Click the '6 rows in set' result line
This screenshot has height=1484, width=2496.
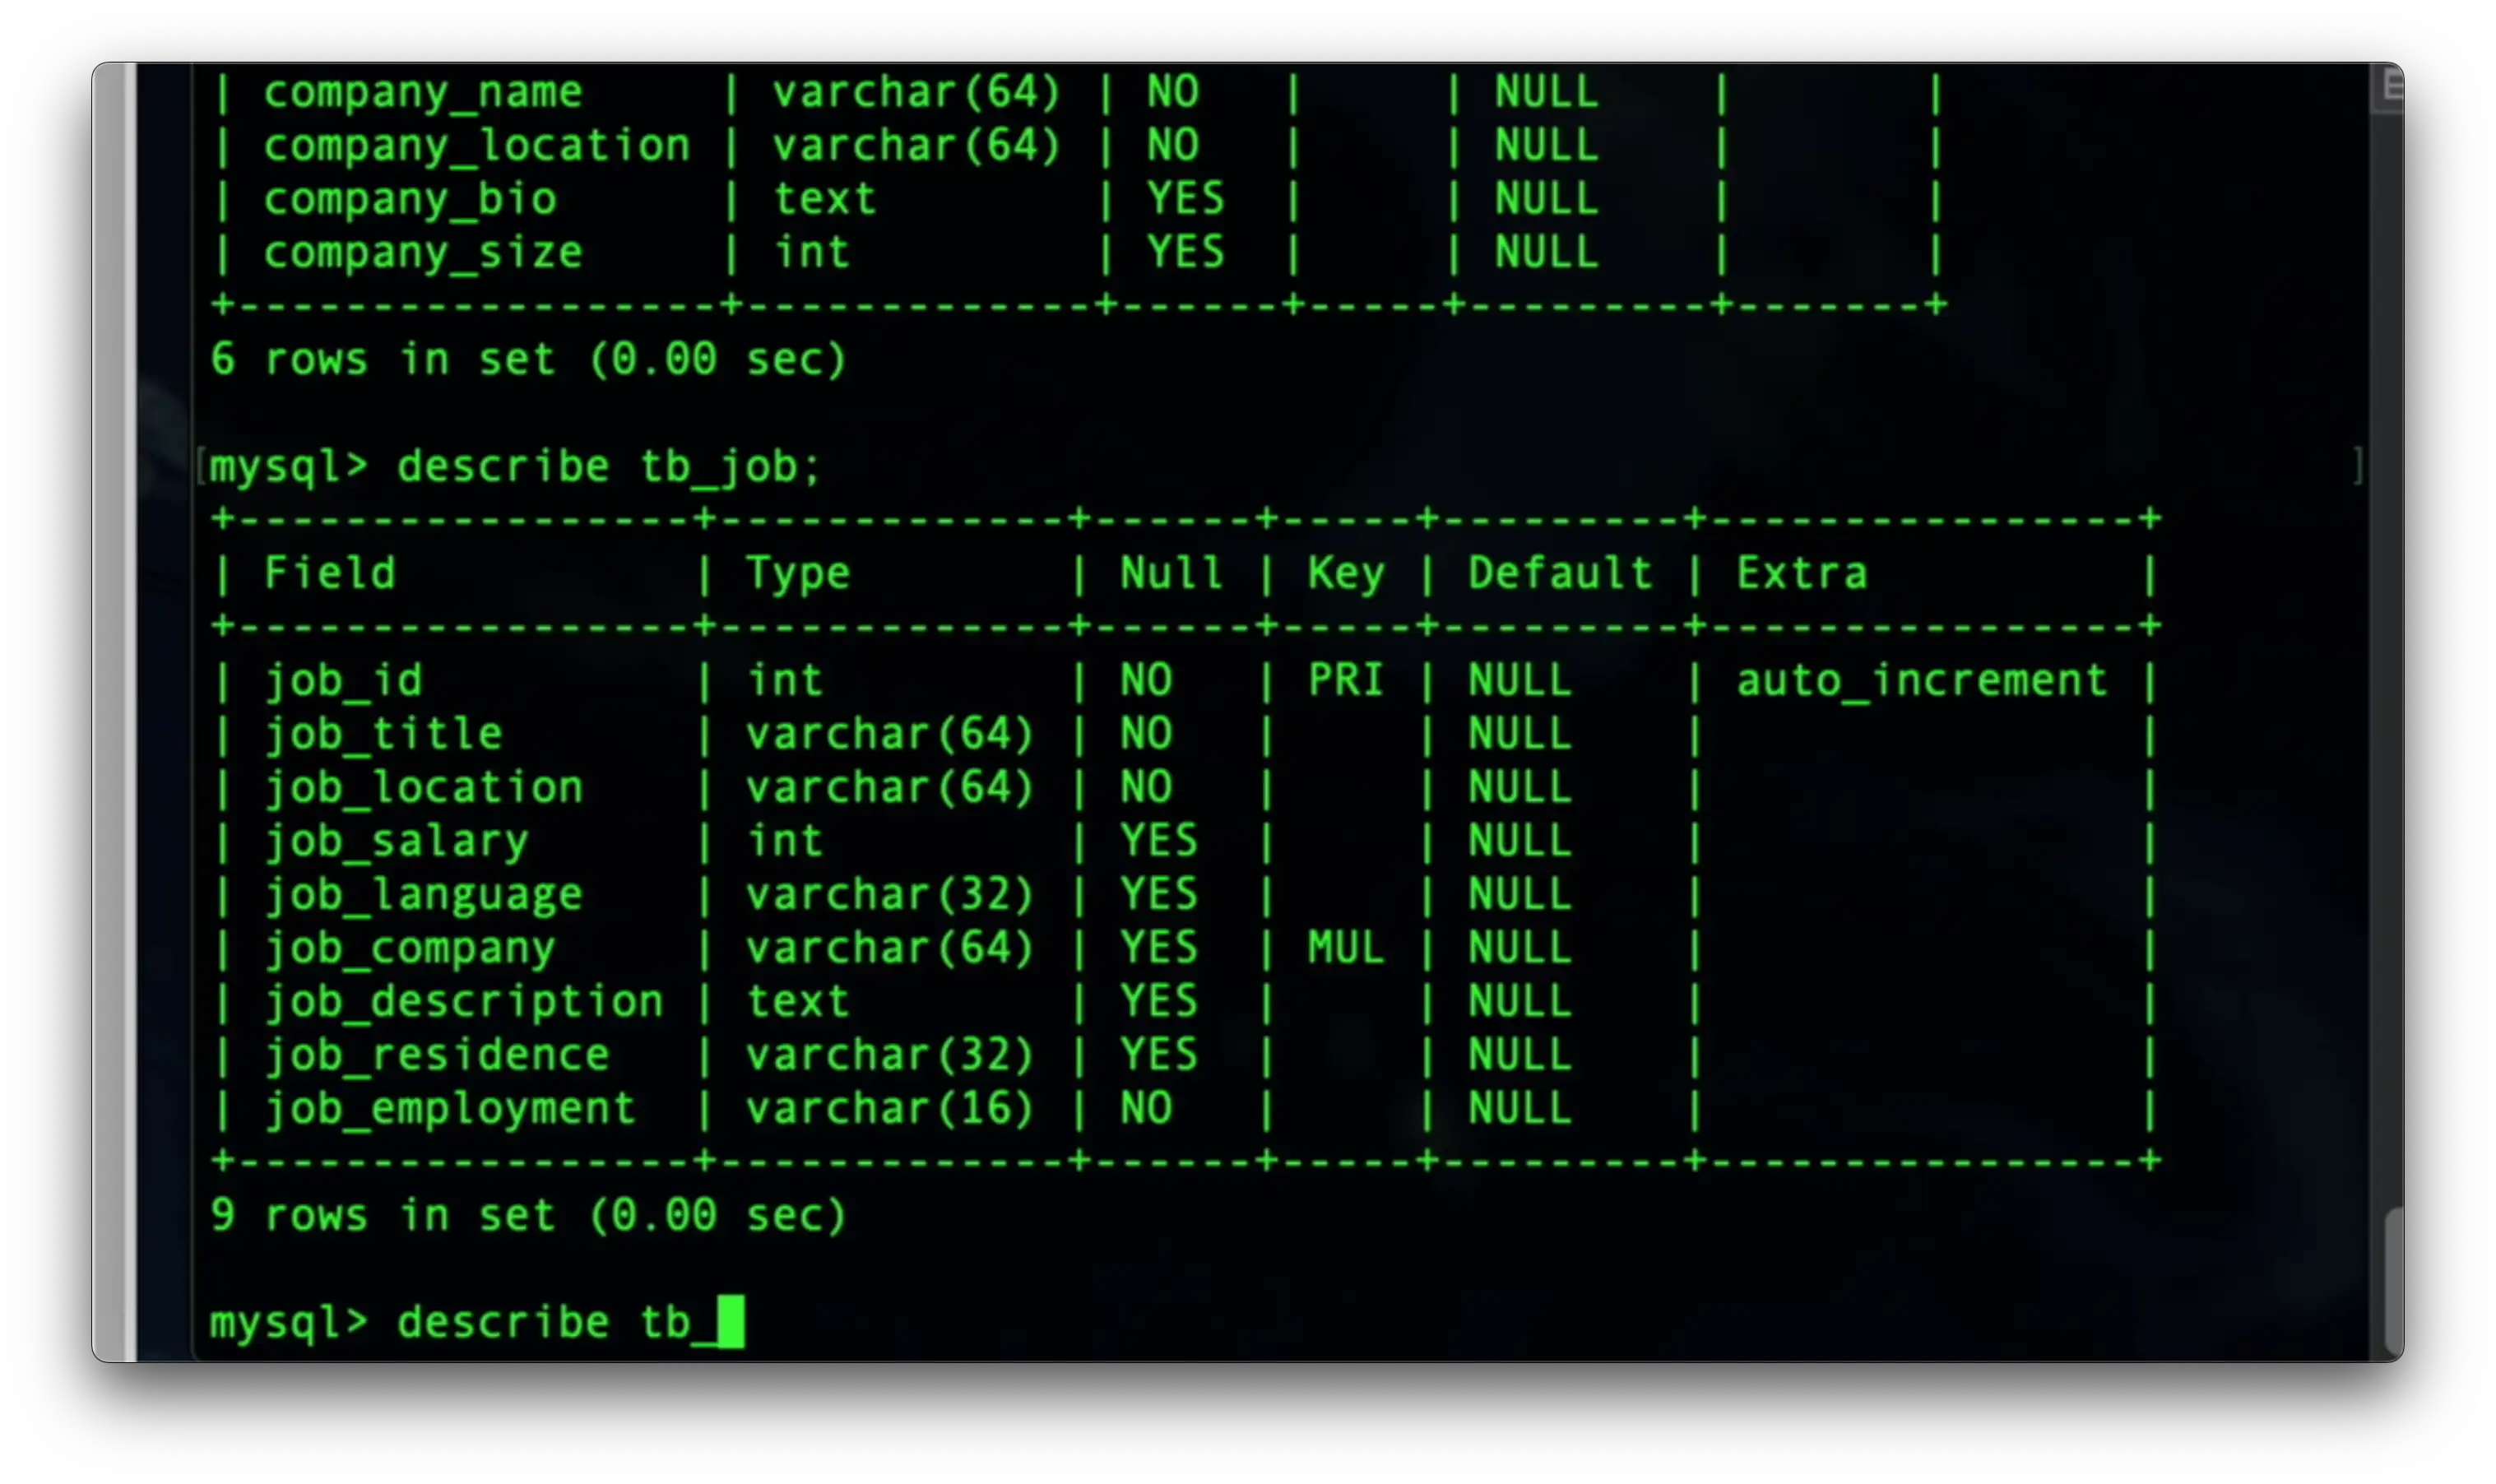(x=528, y=359)
